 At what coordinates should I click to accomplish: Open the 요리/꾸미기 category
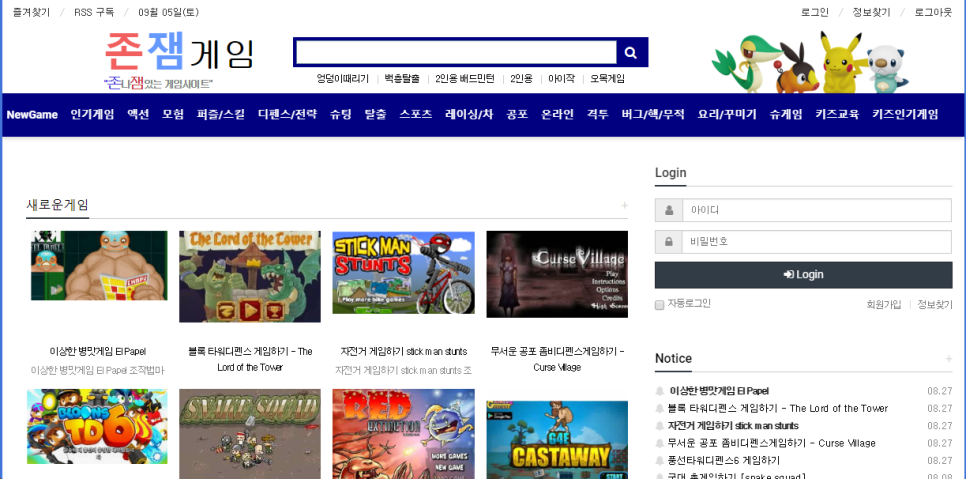pyautogui.click(x=727, y=115)
